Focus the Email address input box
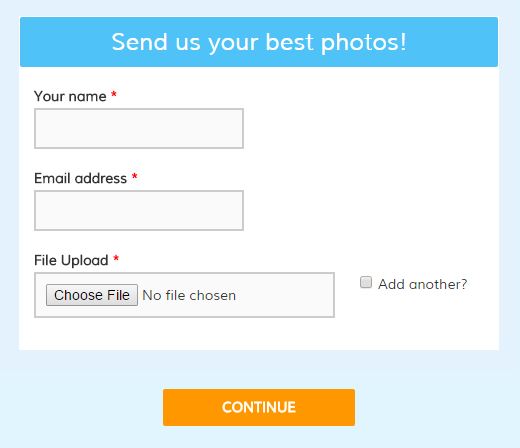This screenshot has width=520, height=448. click(139, 210)
